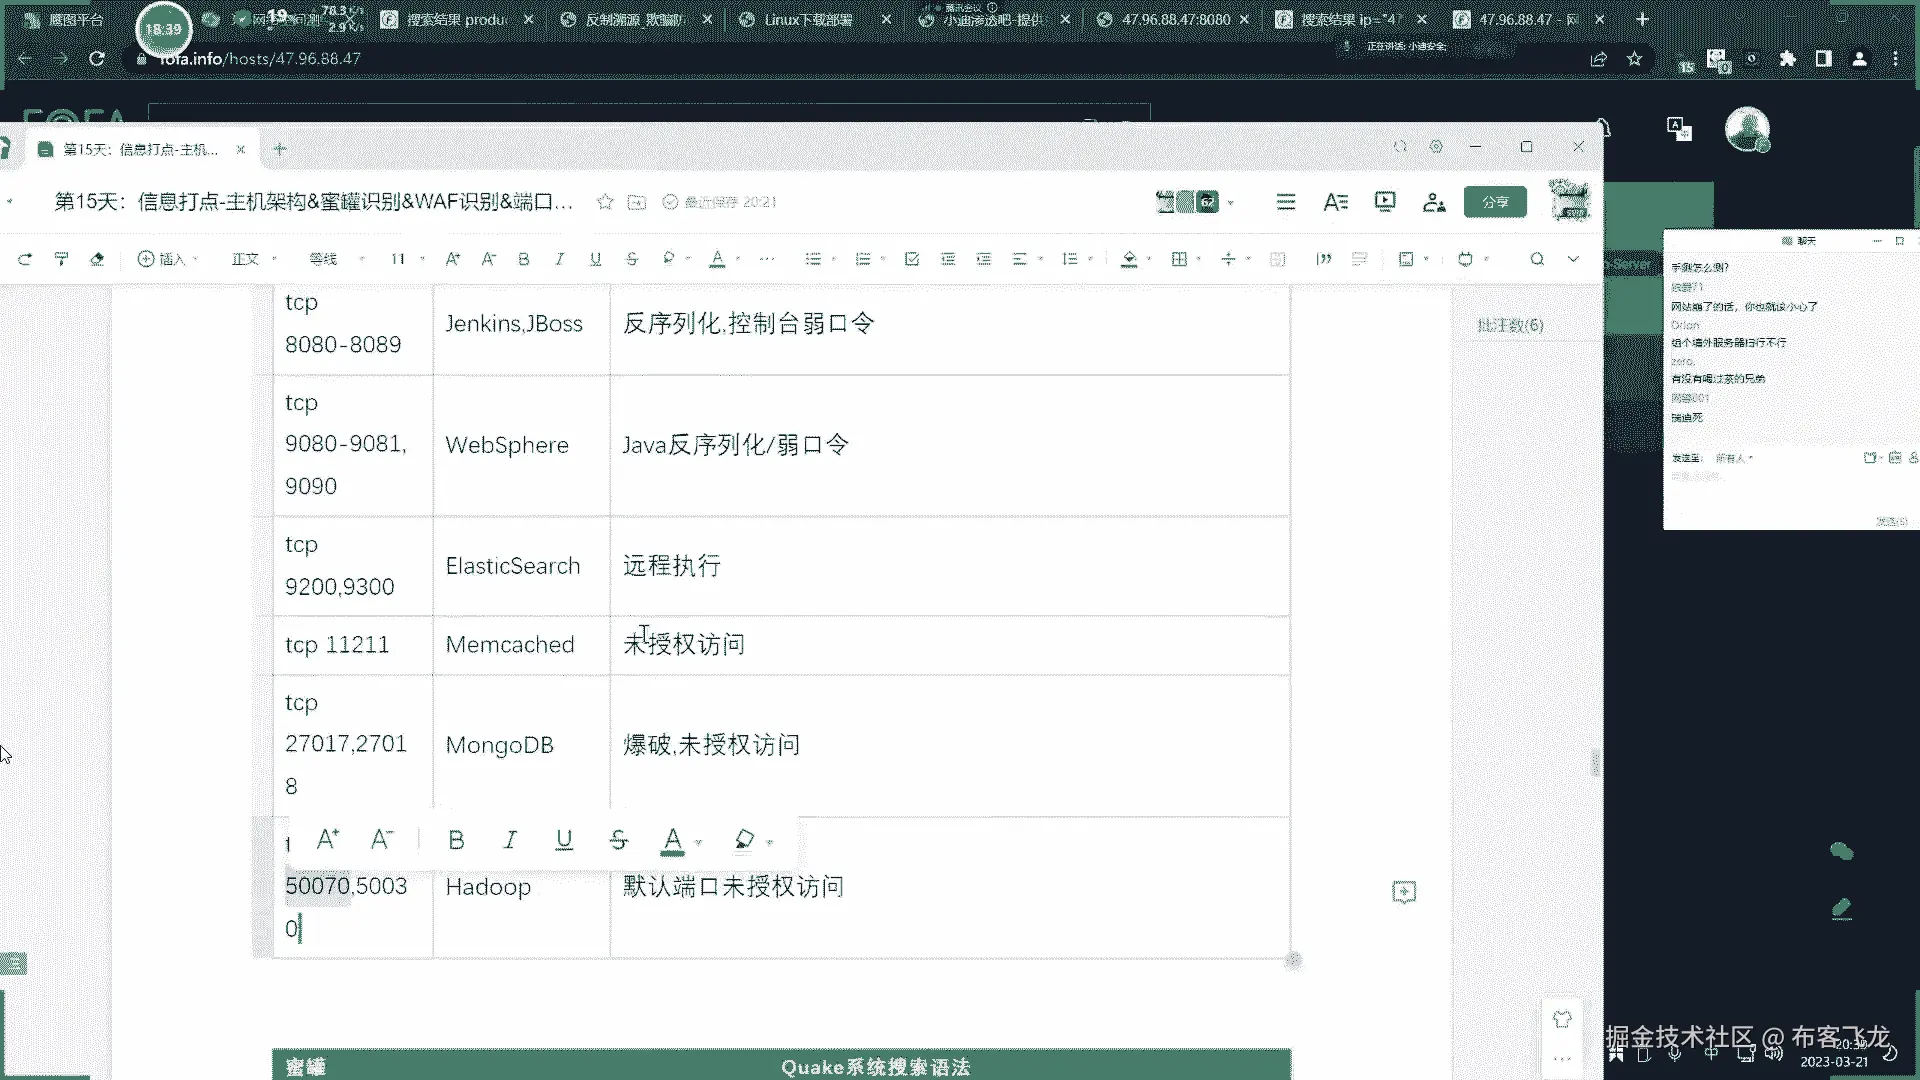The height and width of the screenshot is (1080, 1920).
Task: Star this document as favorite
Action: click(605, 202)
